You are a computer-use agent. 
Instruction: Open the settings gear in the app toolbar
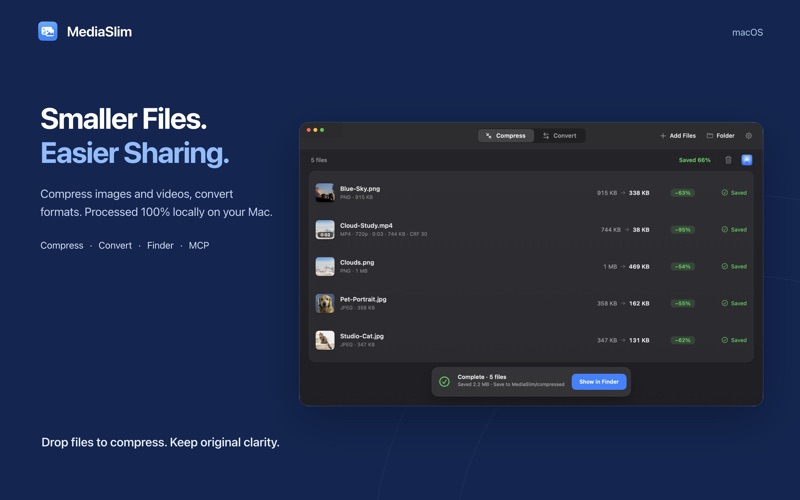coord(748,136)
